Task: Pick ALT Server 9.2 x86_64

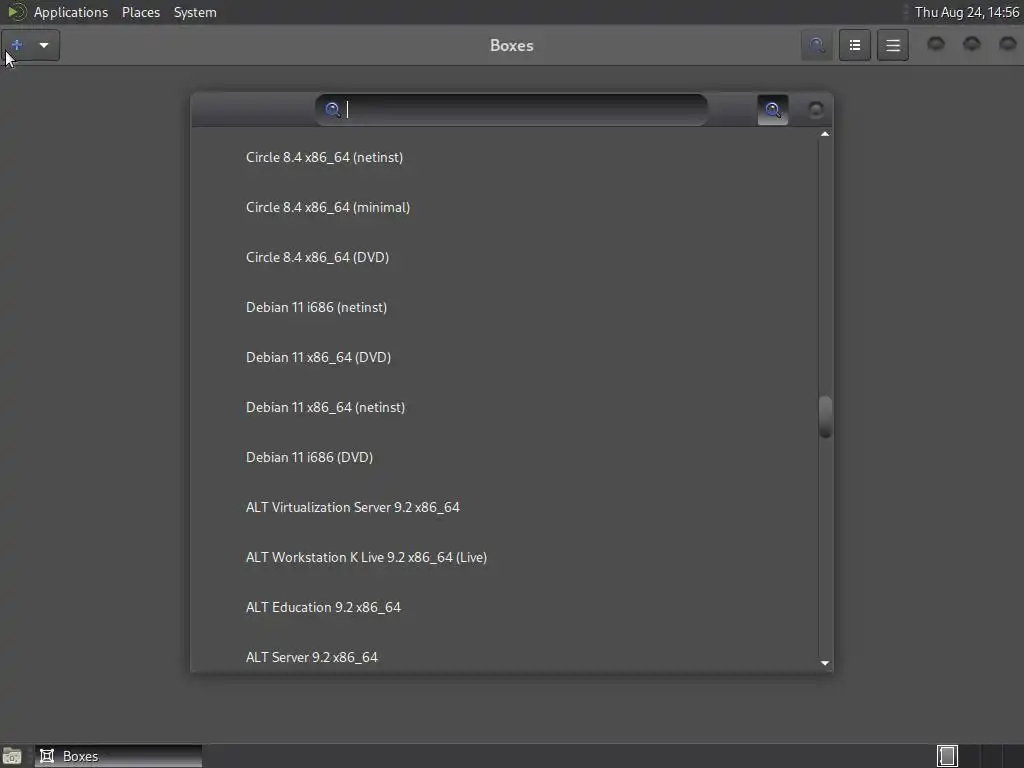Action: click(x=504, y=653)
